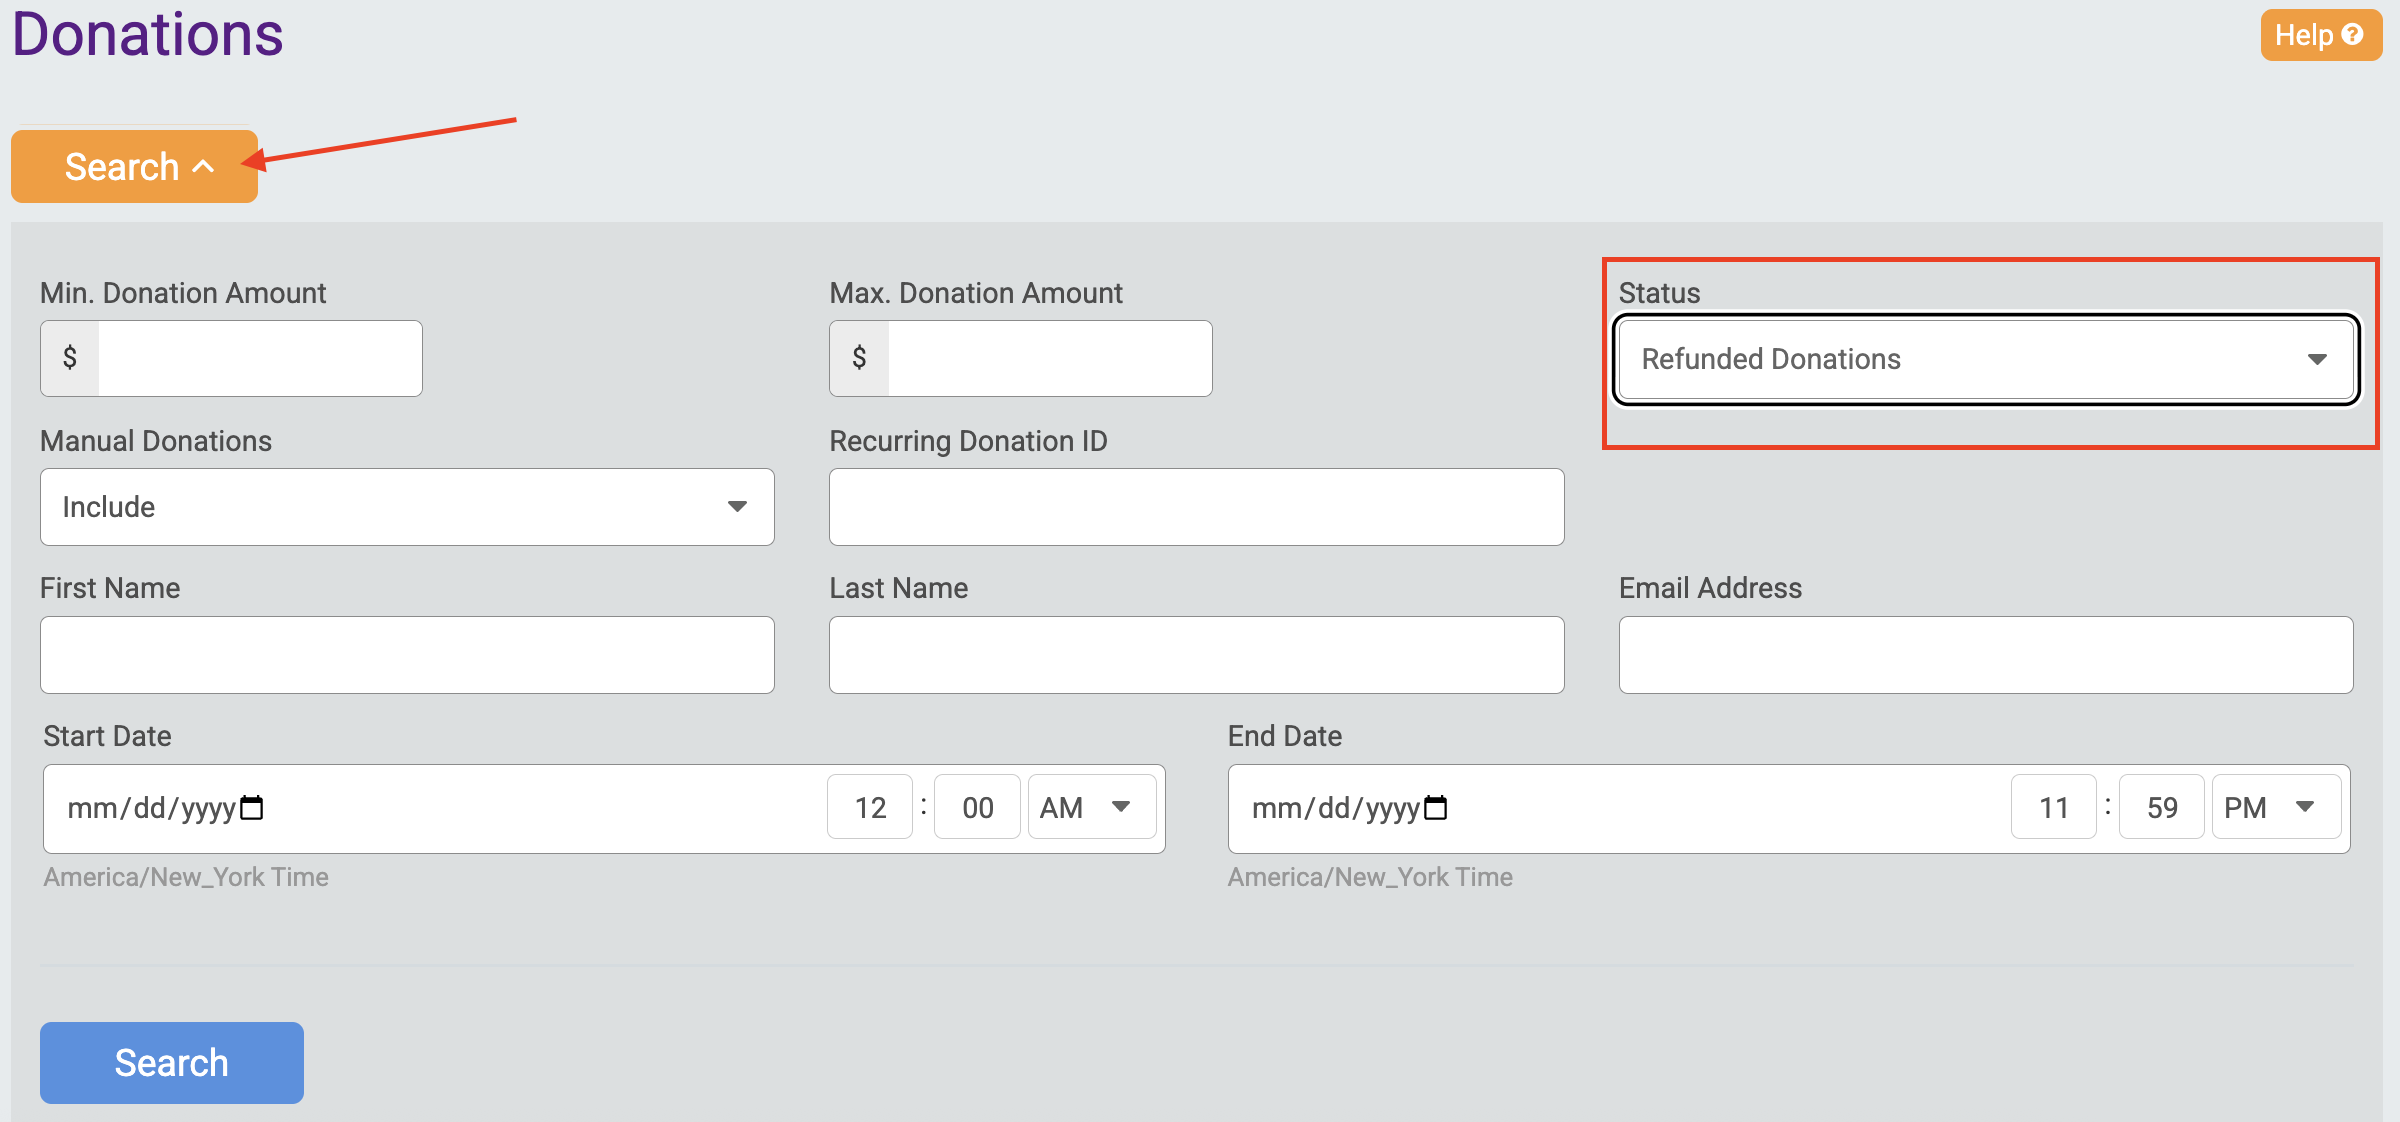Viewport: 2400px width, 1122px height.
Task: Open the End Date calendar picker icon
Action: click(1435, 807)
